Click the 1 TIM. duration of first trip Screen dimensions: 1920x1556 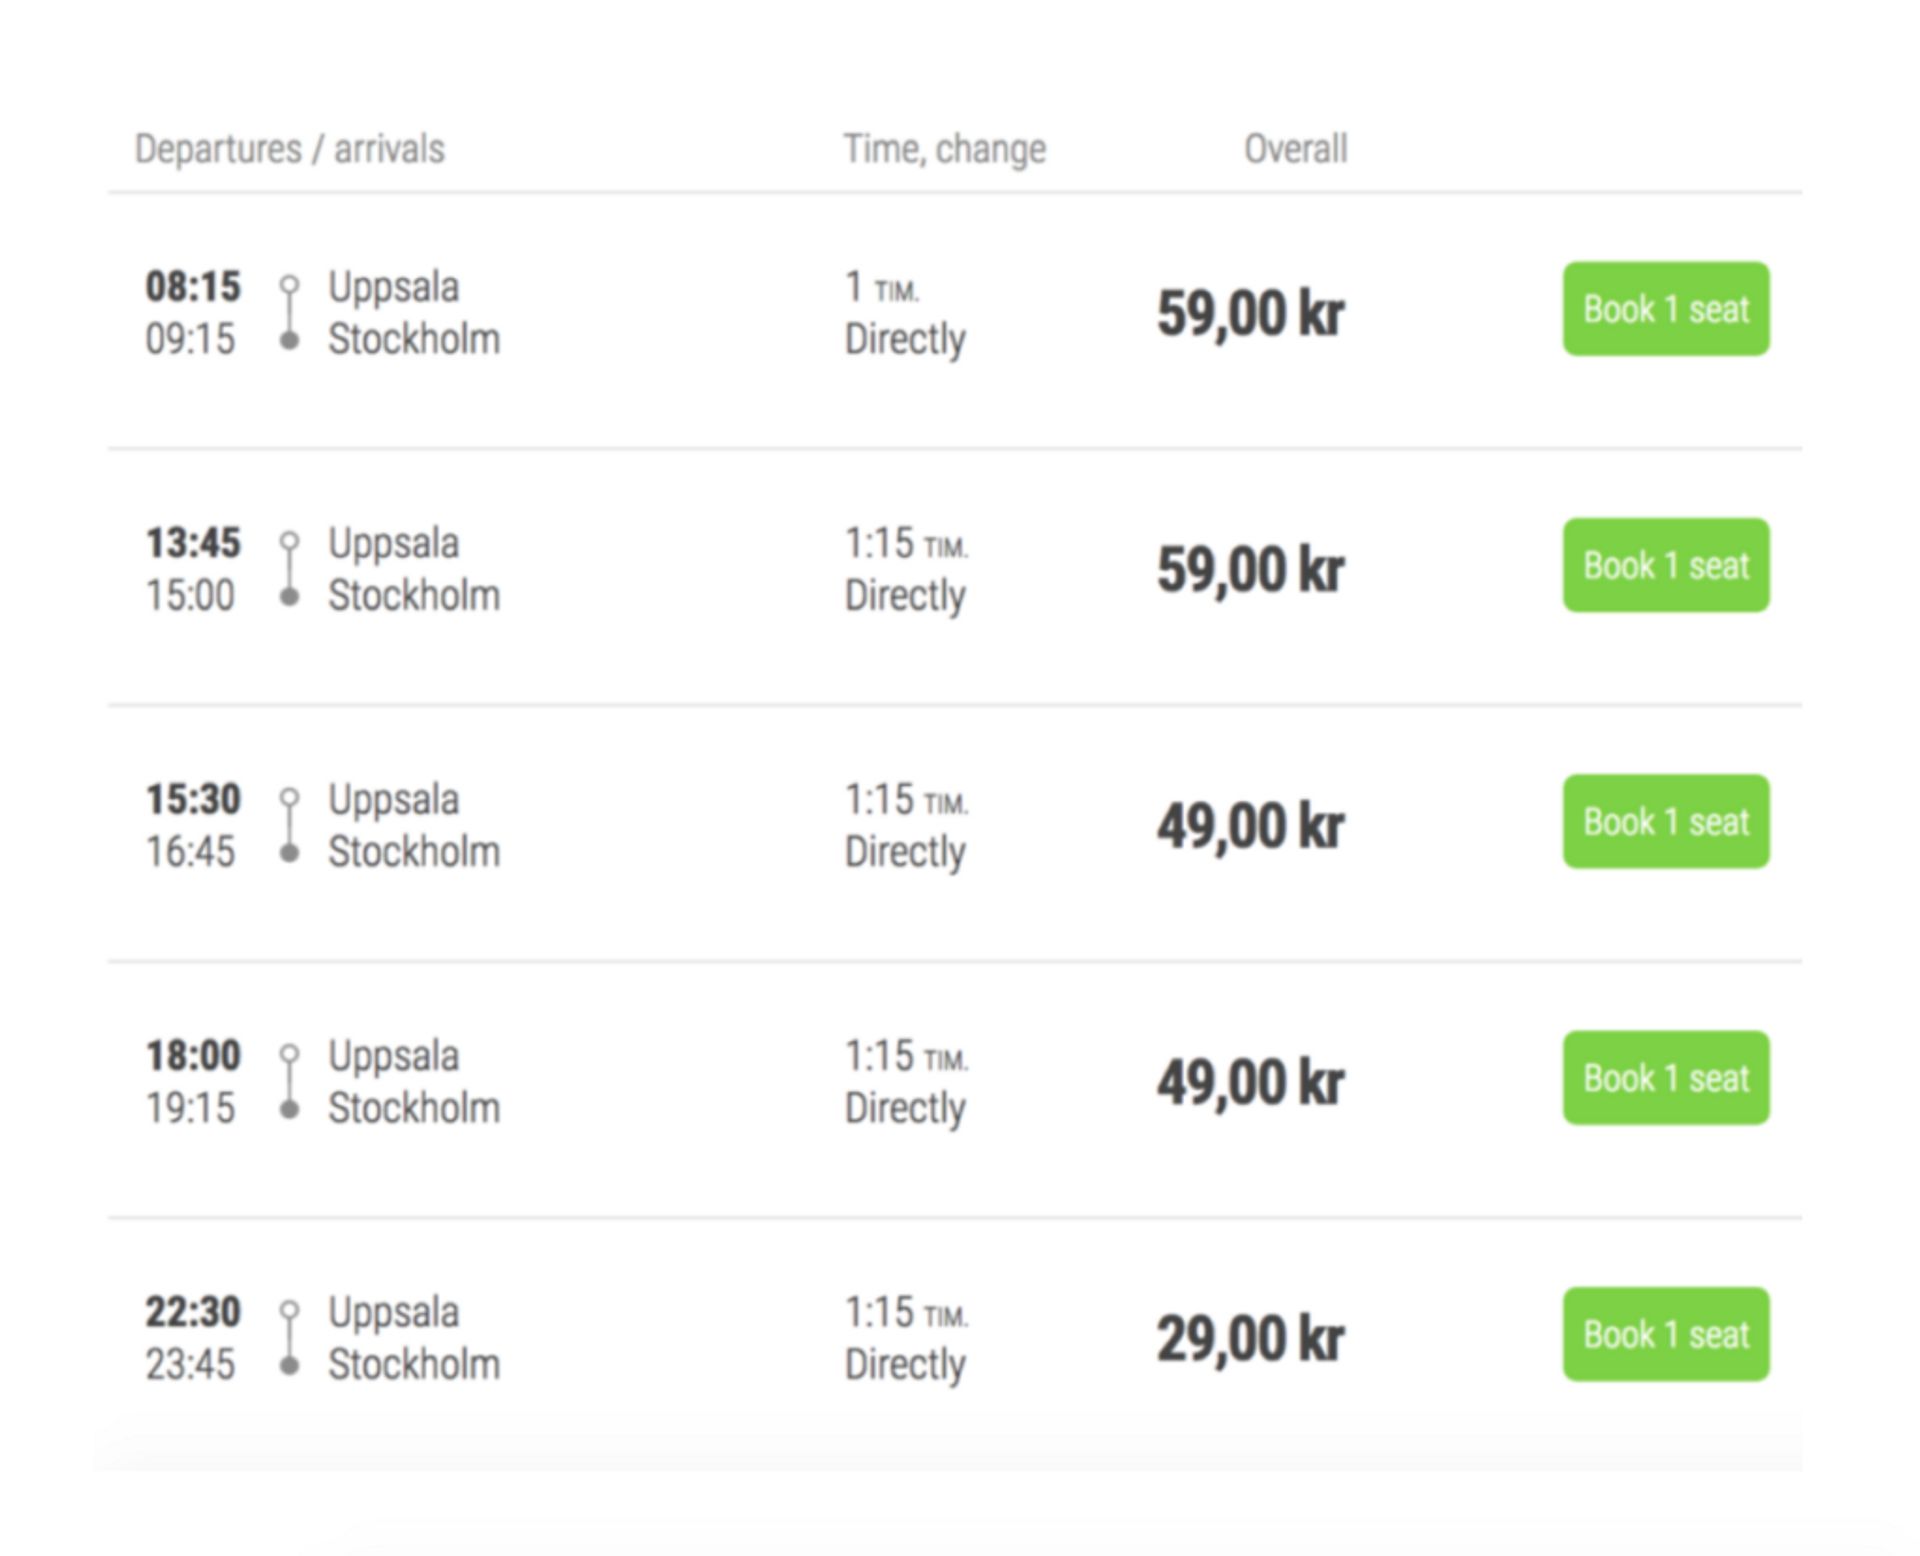point(882,288)
